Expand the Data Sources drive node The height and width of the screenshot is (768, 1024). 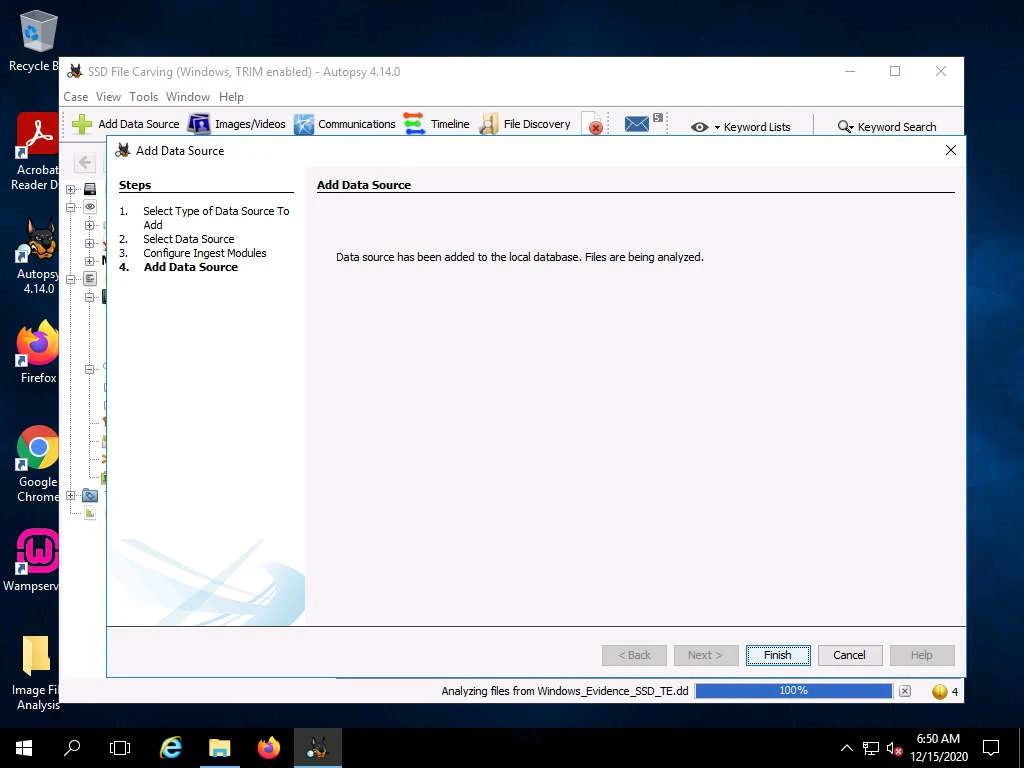coord(71,189)
